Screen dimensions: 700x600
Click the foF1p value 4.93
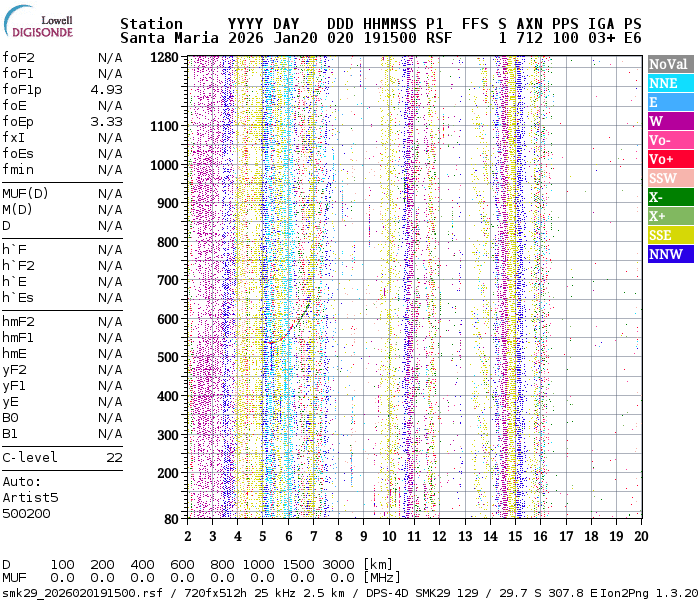point(106,89)
